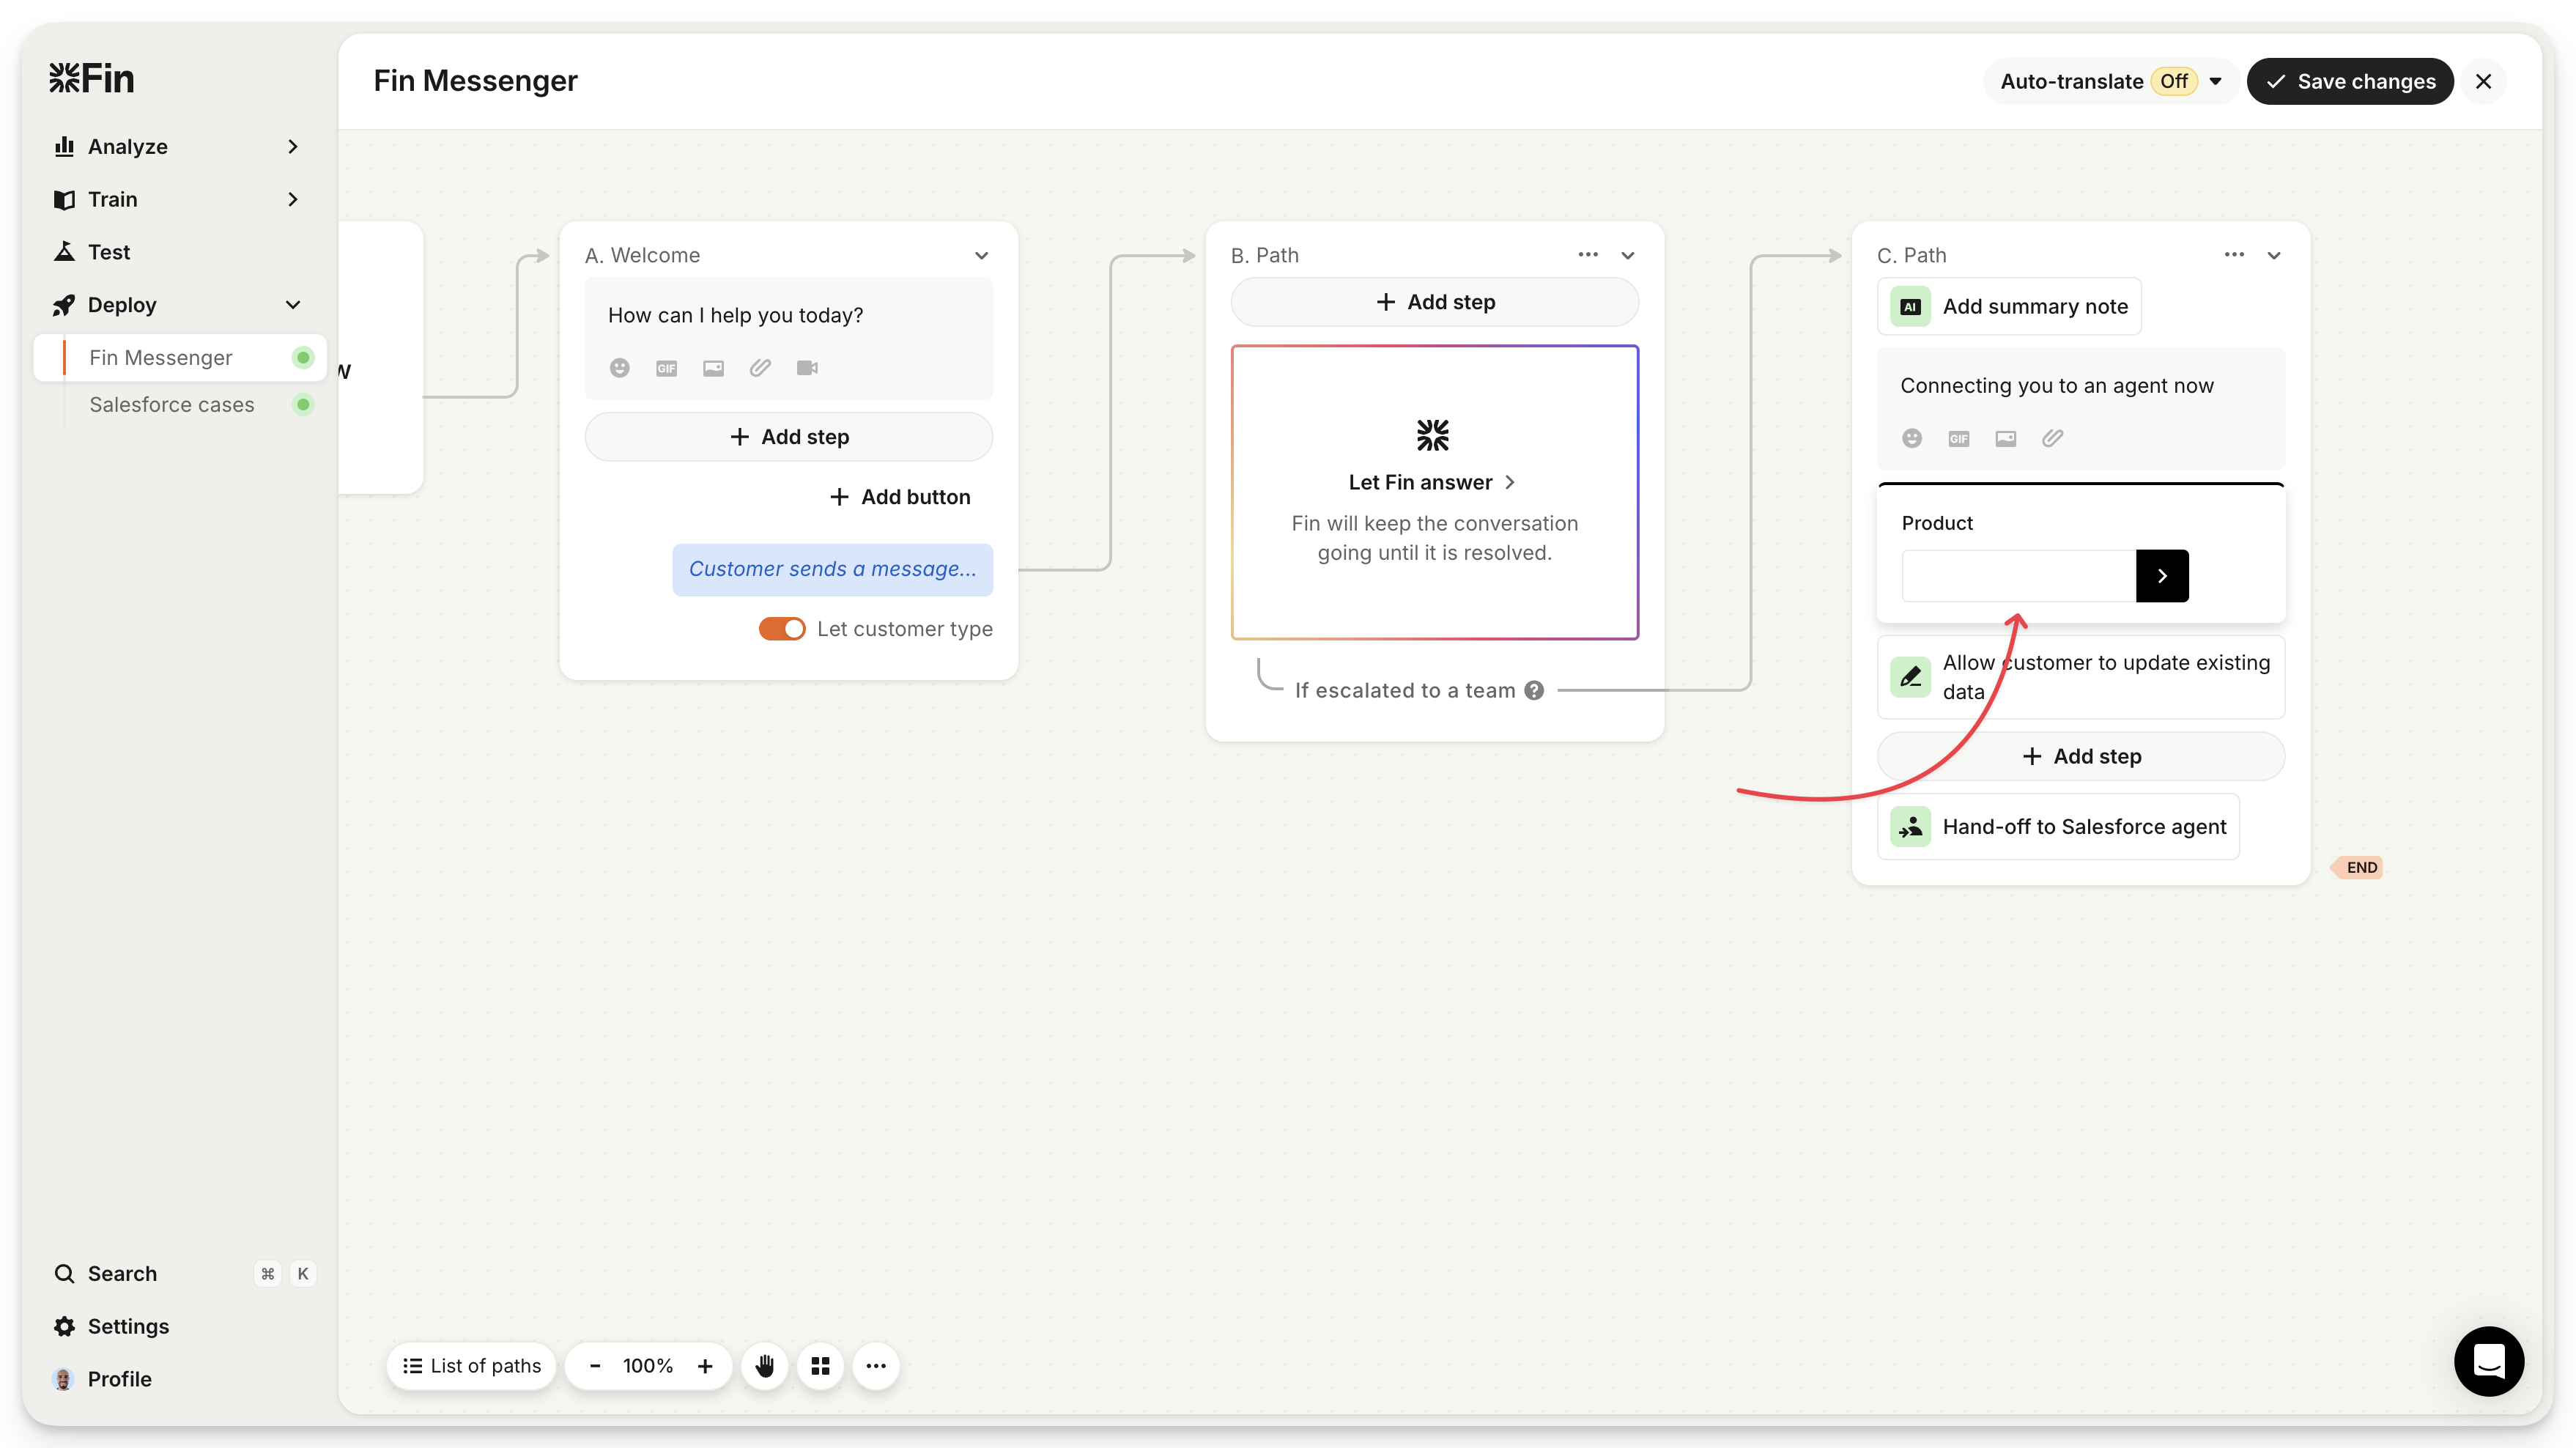The height and width of the screenshot is (1448, 2576).
Task: Open List of paths button
Action: [x=472, y=1366]
